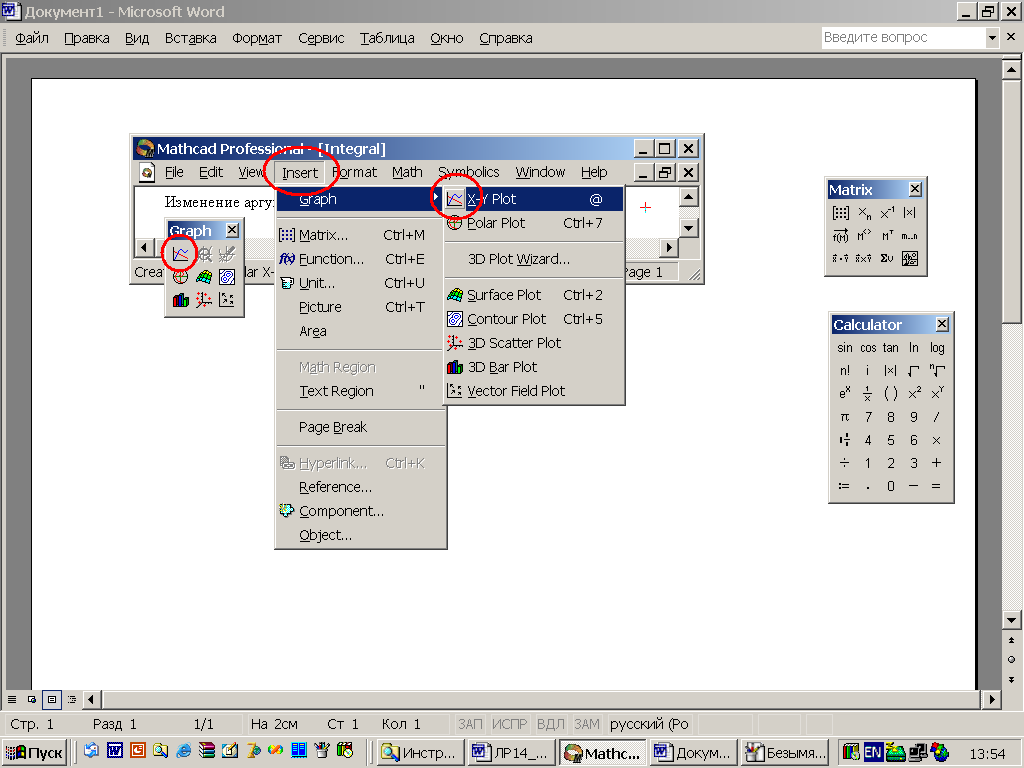The image size is (1024, 768).
Task: Click Insert in Mathcad menu bar
Action: (x=300, y=172)
